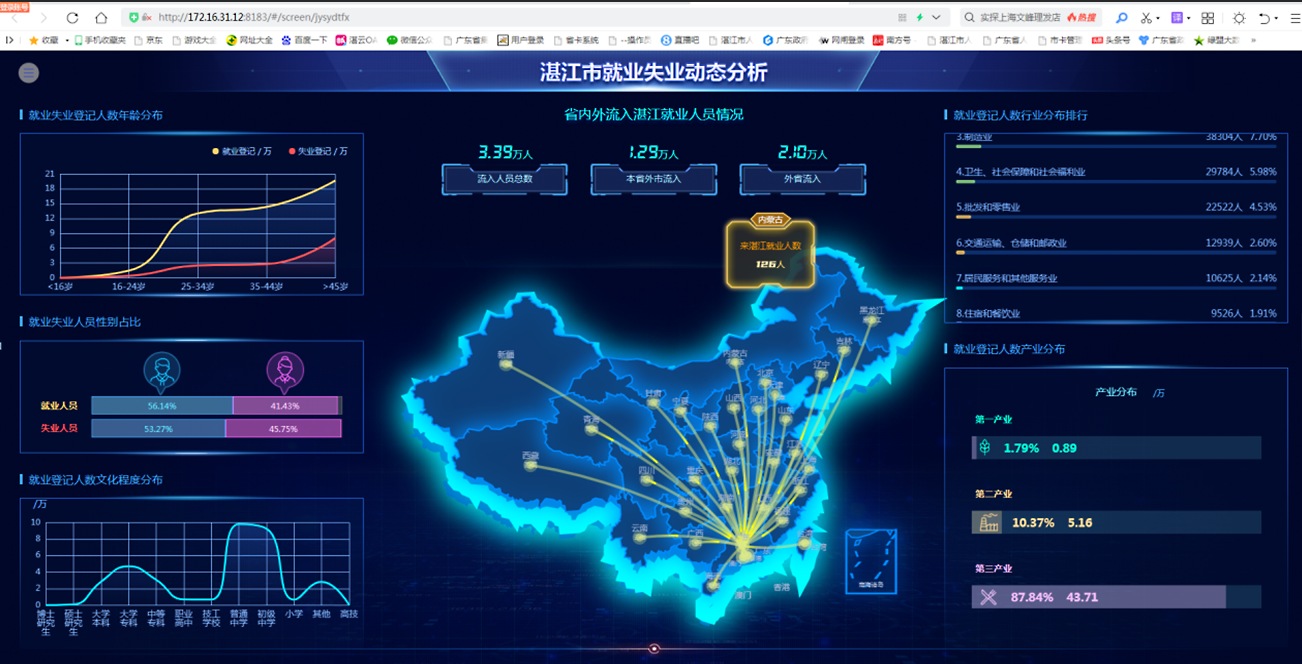Click the 外省流入 stat button

[802, 179]
